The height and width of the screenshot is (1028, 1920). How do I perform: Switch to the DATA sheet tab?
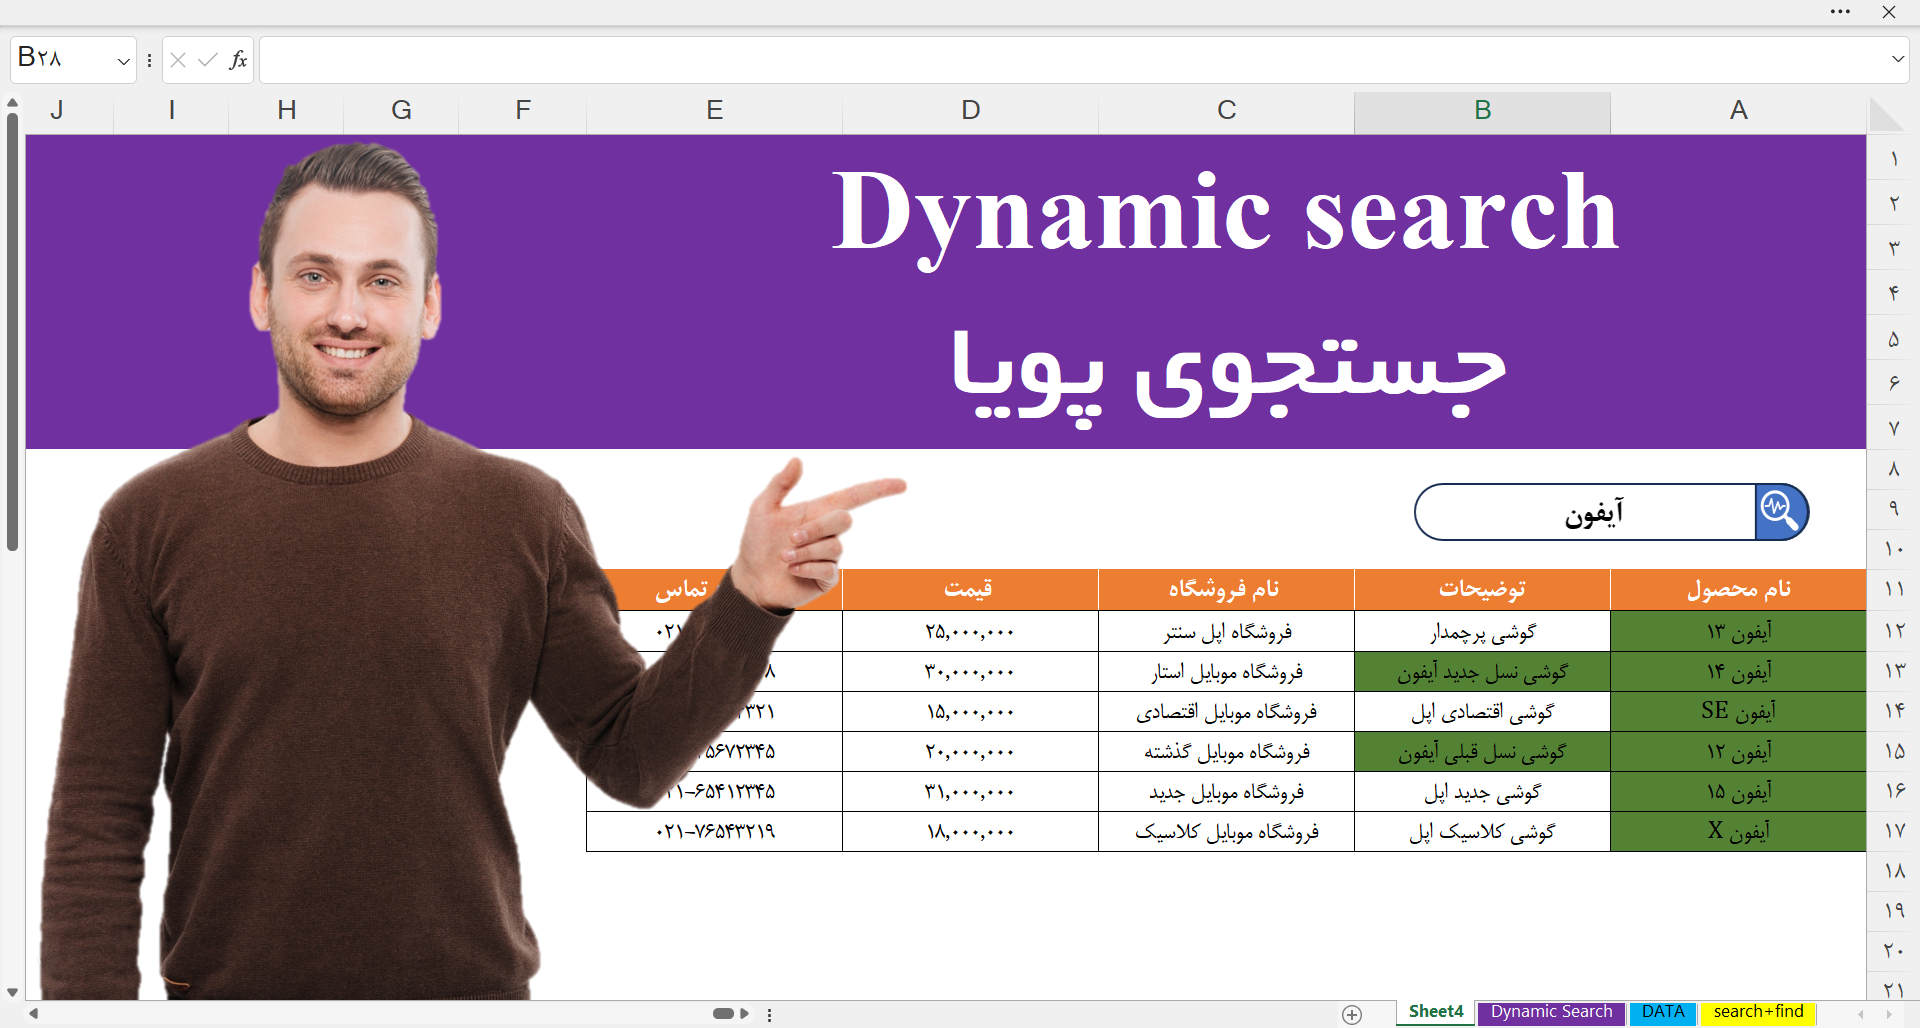pyautogui.click(x=1663, y=1012)
